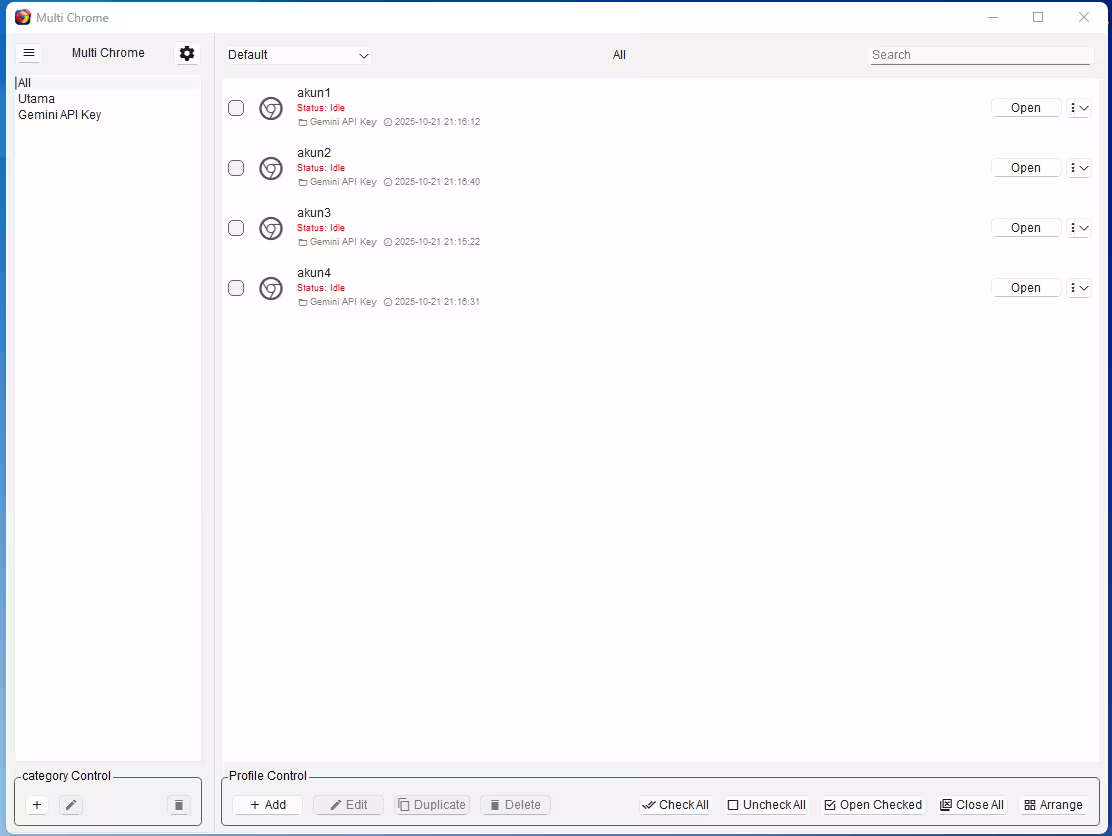The width and height of the screenshot is (1112, 836).
Task: Click the add category plus icon
Action: click(37, 805)
